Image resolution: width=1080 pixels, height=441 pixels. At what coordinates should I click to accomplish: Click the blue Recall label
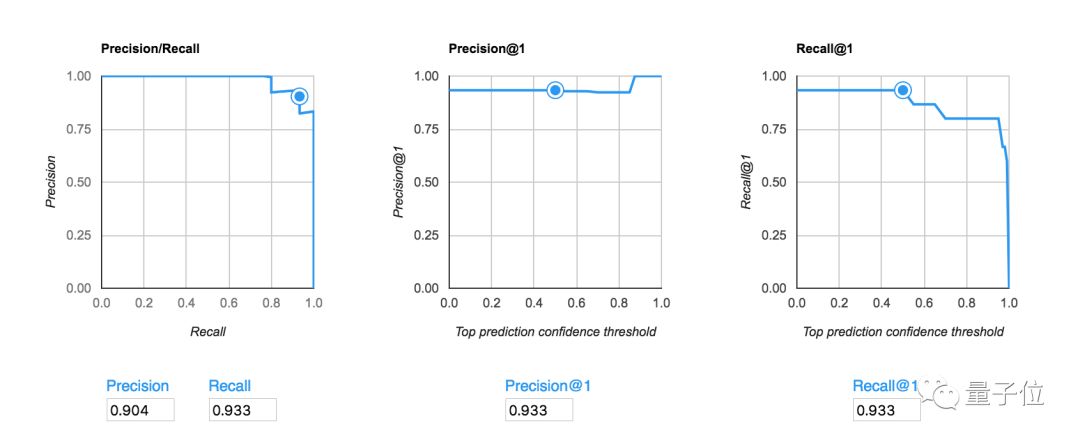pyautogui.click(x=230, y=386)
